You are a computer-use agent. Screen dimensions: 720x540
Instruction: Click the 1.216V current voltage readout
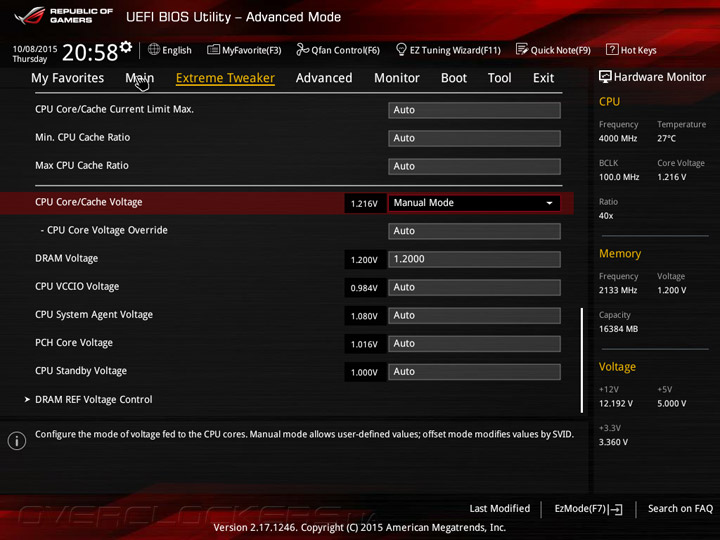click(x=364, y=203)
